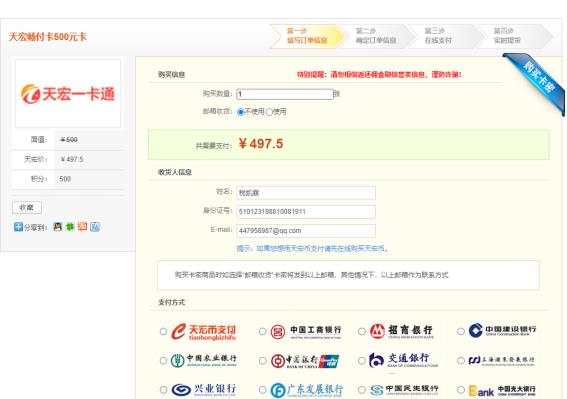Viewport: 567px width, 399px height.
Task: Click the 中国农业银行 logo
Action: coord(204,360)
